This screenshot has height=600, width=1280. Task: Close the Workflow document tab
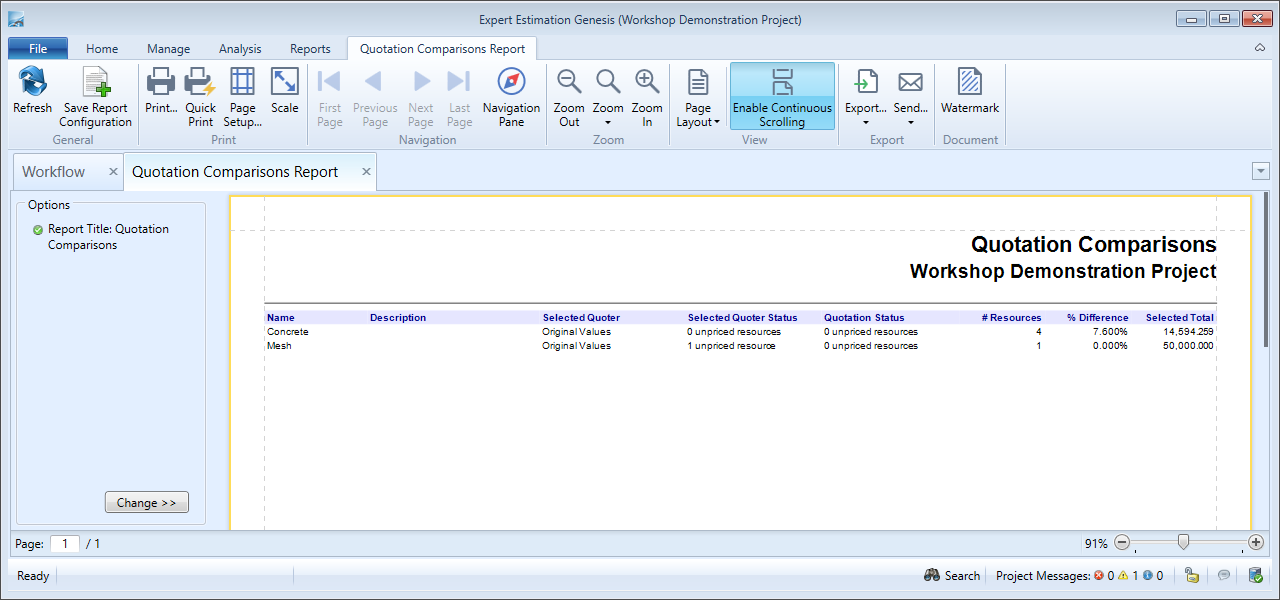point(113,172)
